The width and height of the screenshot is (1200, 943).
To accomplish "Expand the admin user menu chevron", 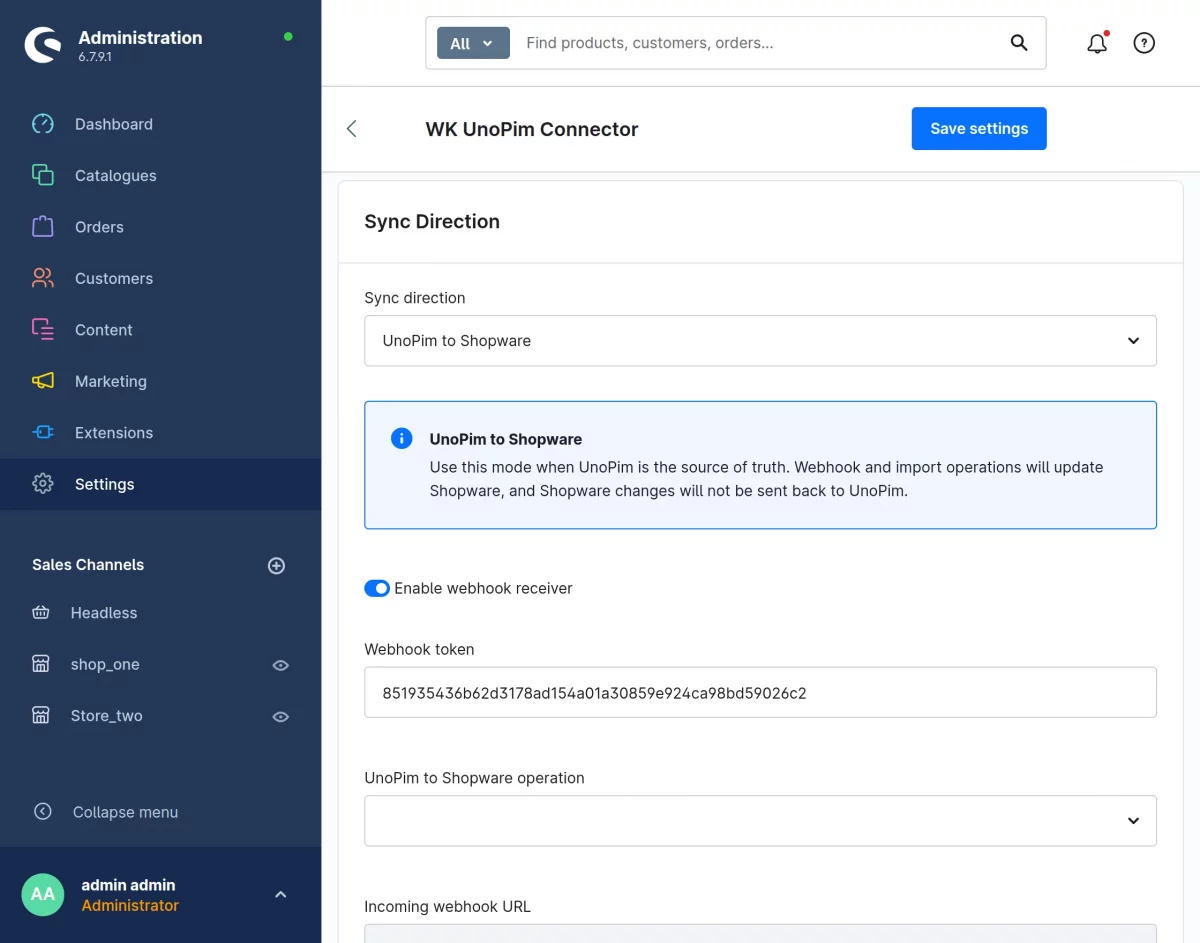I will tap(281, 895).
